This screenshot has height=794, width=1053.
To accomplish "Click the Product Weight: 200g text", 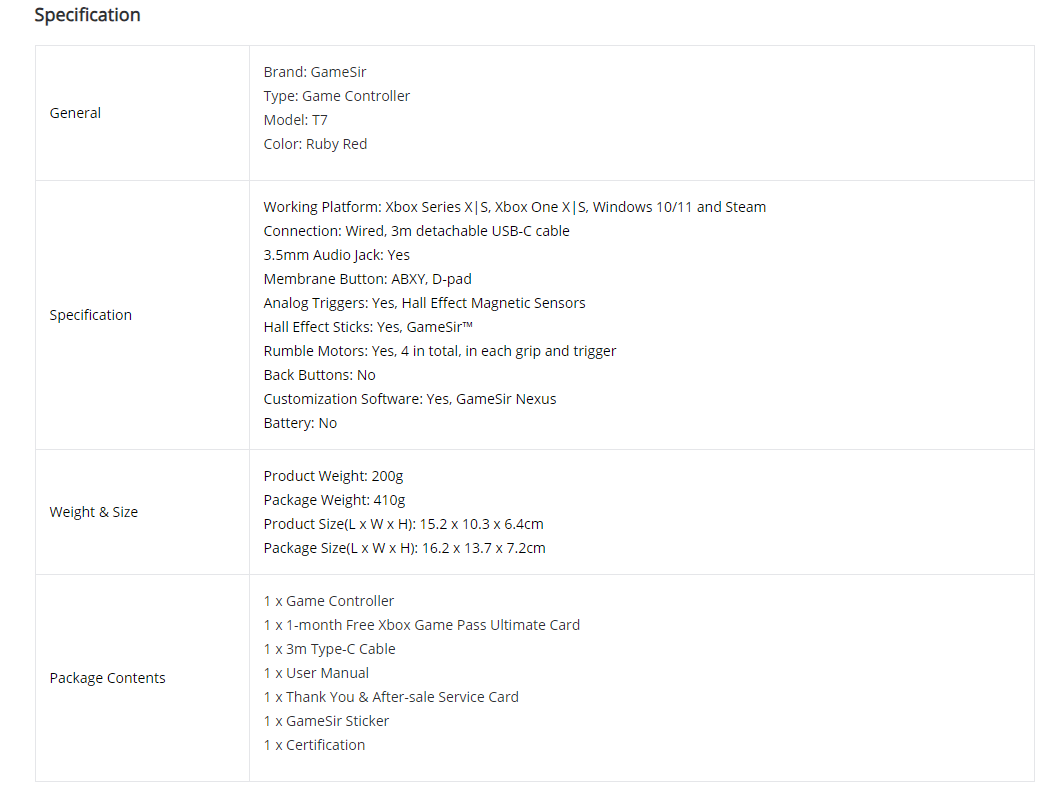I will (333, 476).
